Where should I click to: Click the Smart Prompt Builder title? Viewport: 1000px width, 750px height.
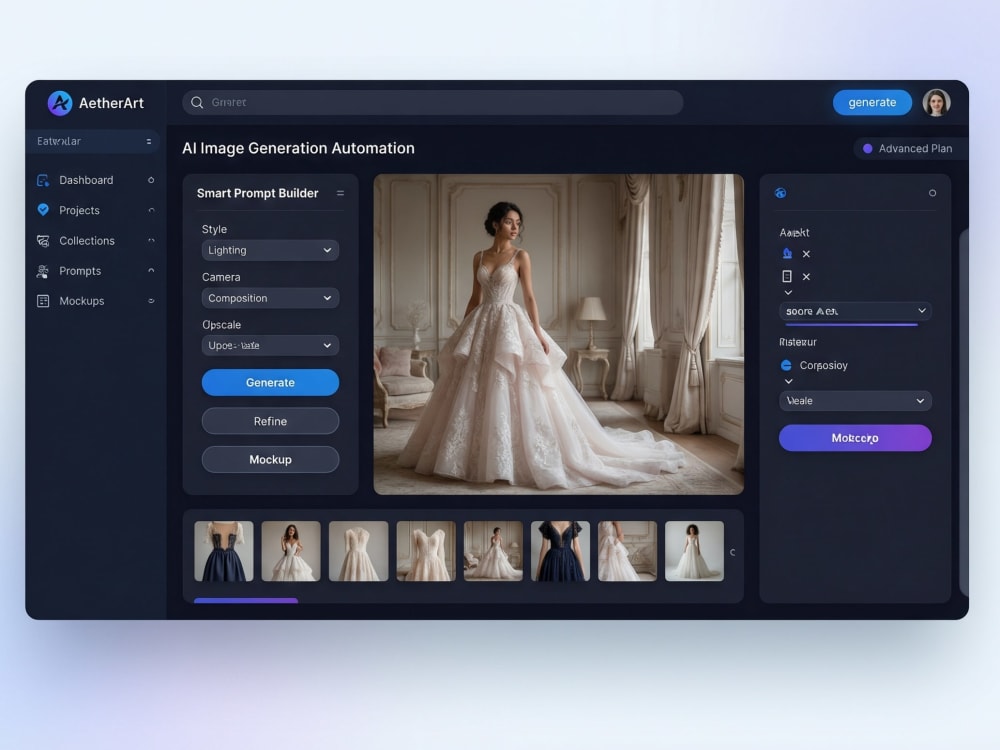click(258, 193)
